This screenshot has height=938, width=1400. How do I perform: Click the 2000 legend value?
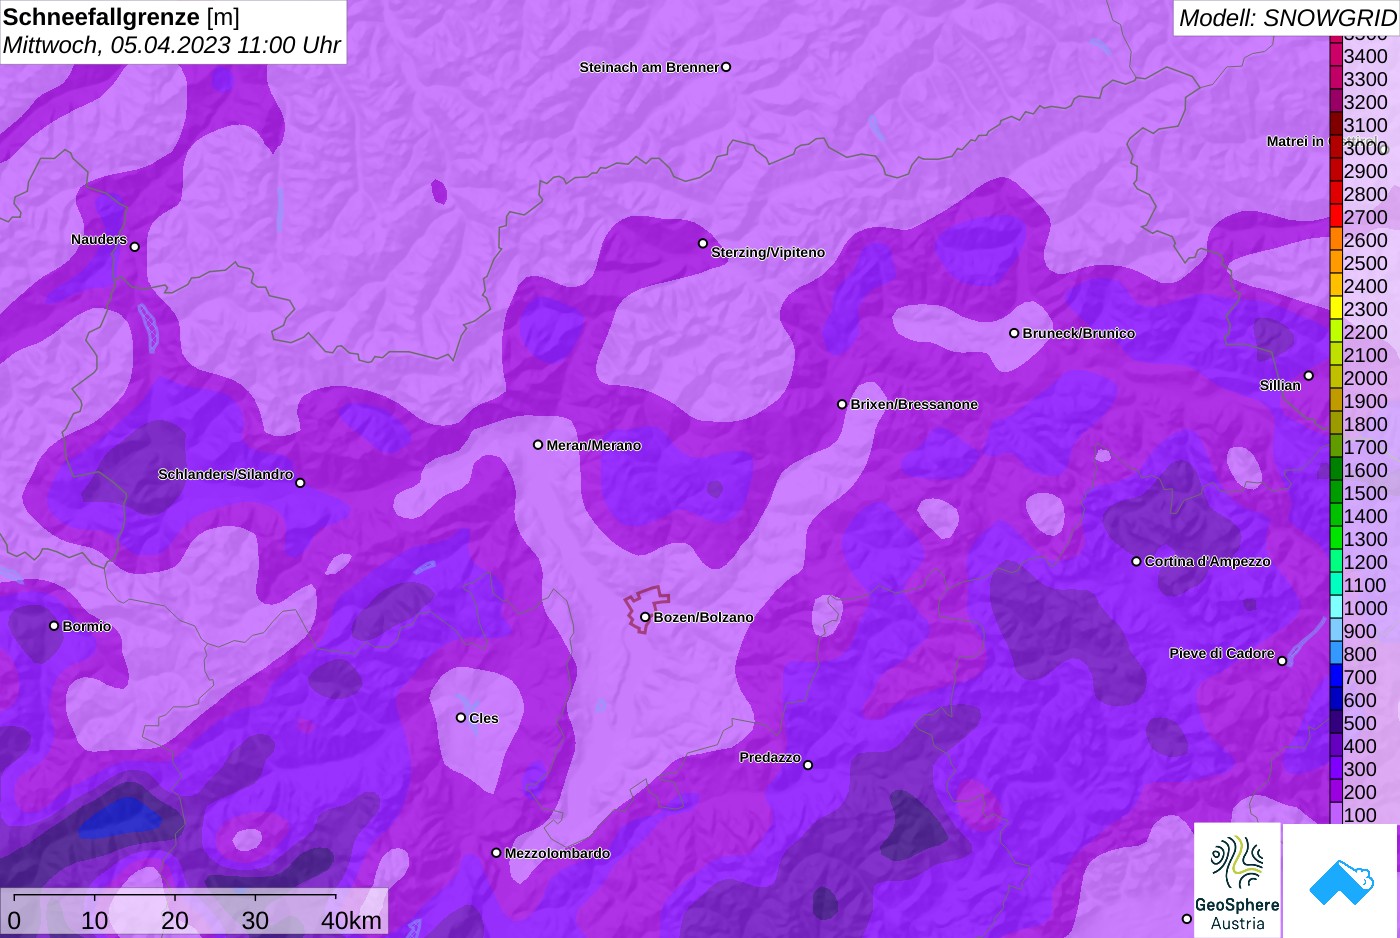pyautogui.click(x=1366, y=378)
